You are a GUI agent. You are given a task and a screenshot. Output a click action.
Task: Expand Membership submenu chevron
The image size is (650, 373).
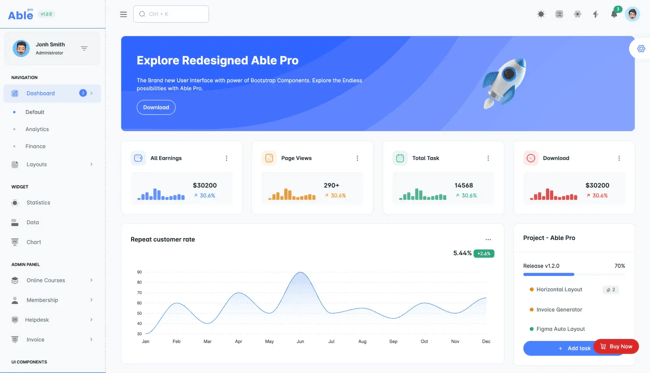(91, 300)
